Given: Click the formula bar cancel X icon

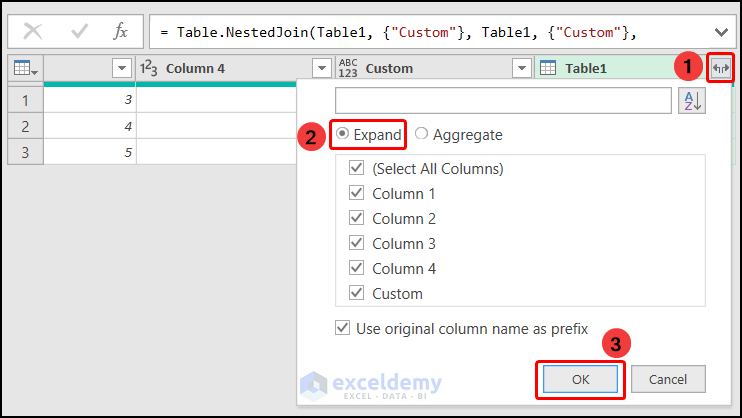Looking at the screenshot, I should pyautogui.click(x=33, y=32).
